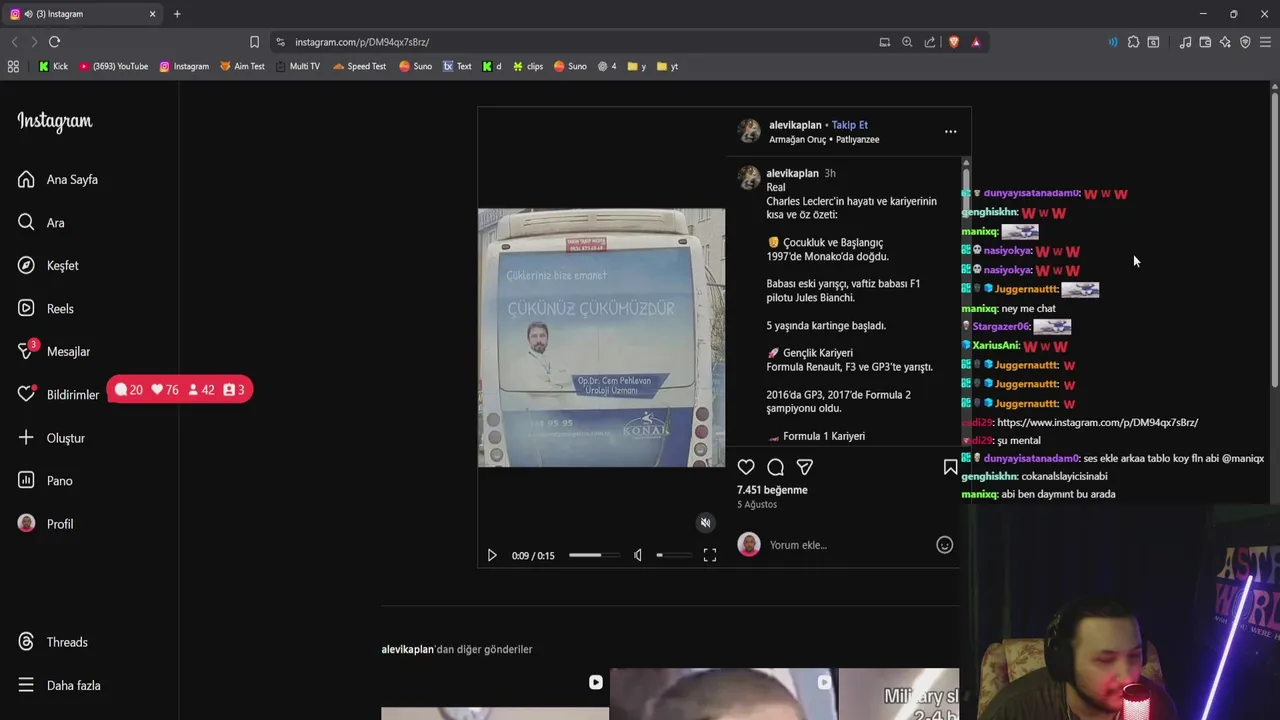The height and width of the screenshot is (720, 1280).
Task: Open Profil page
Action: click(x=46, y=524)
